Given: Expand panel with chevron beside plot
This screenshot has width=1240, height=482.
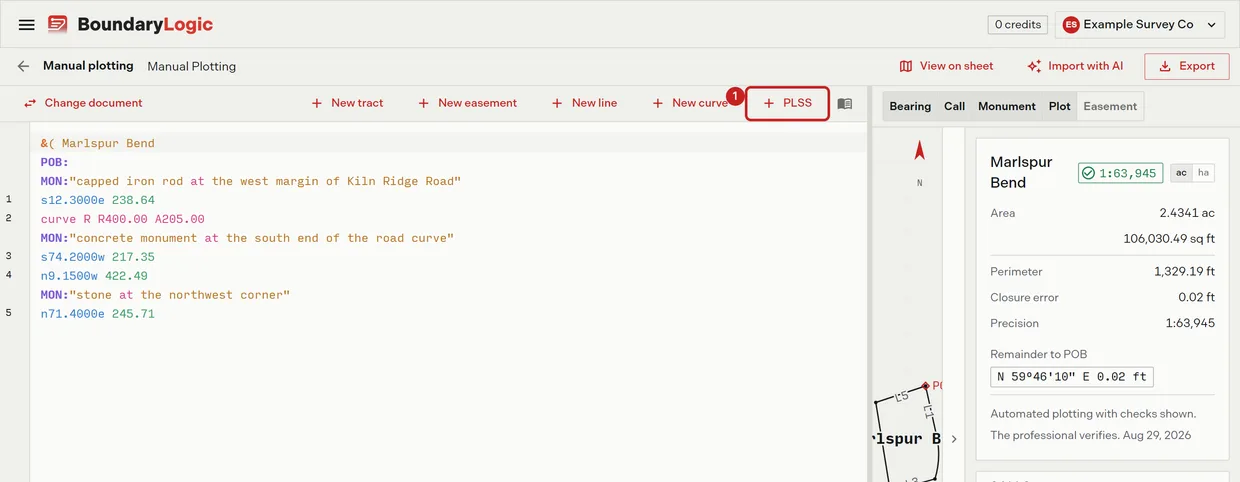Looking at the screenshot, I should (x=954, y=439).
